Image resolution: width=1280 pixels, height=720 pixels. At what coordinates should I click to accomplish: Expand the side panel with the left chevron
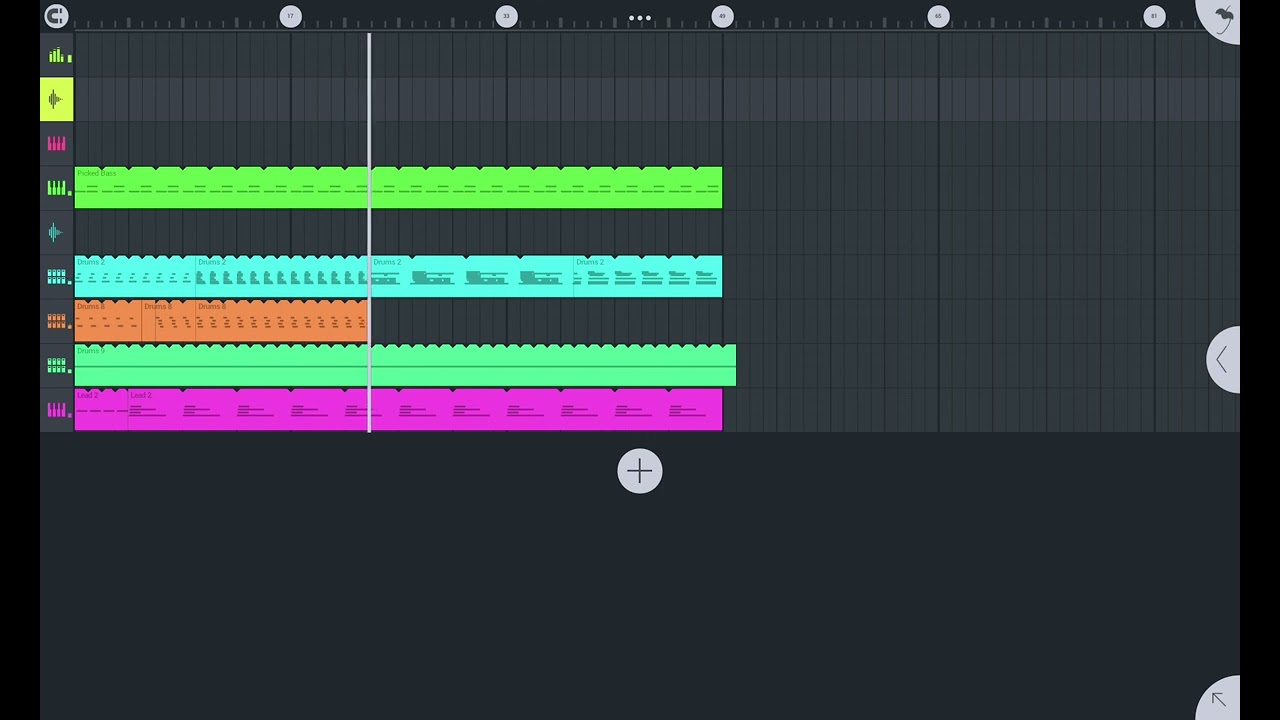pyautogui.click(x=1222, y=360)
